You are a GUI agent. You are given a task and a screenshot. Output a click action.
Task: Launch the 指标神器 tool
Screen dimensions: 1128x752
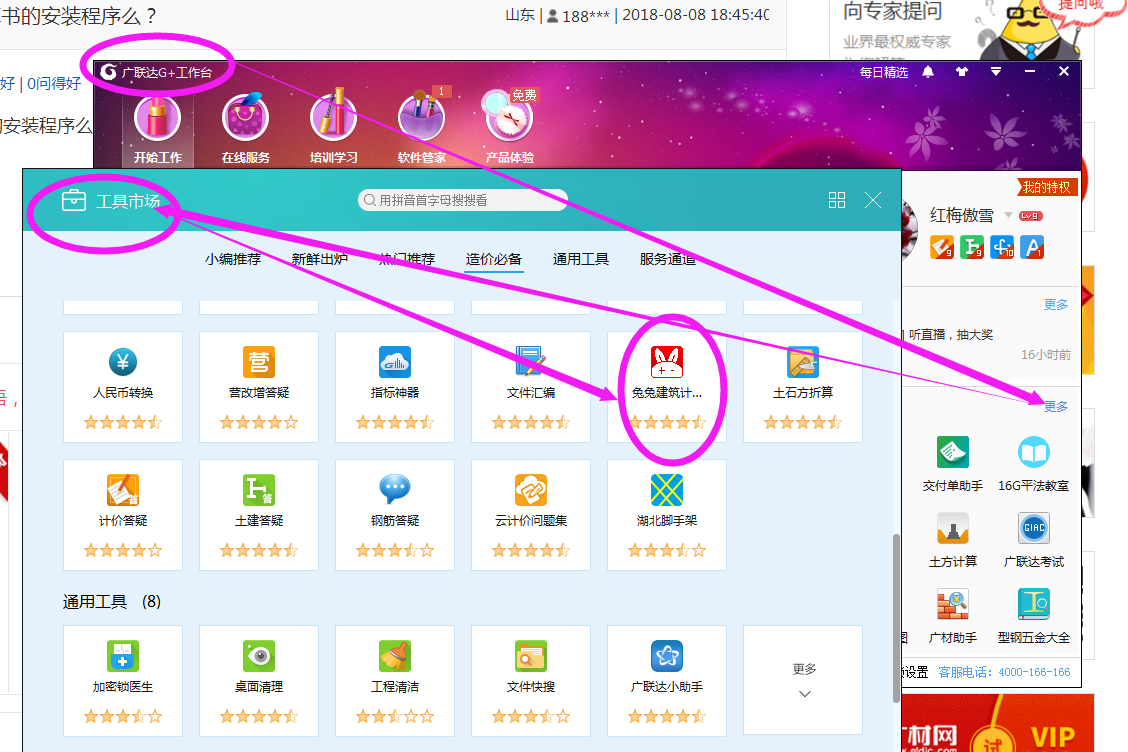coord(395,386)
